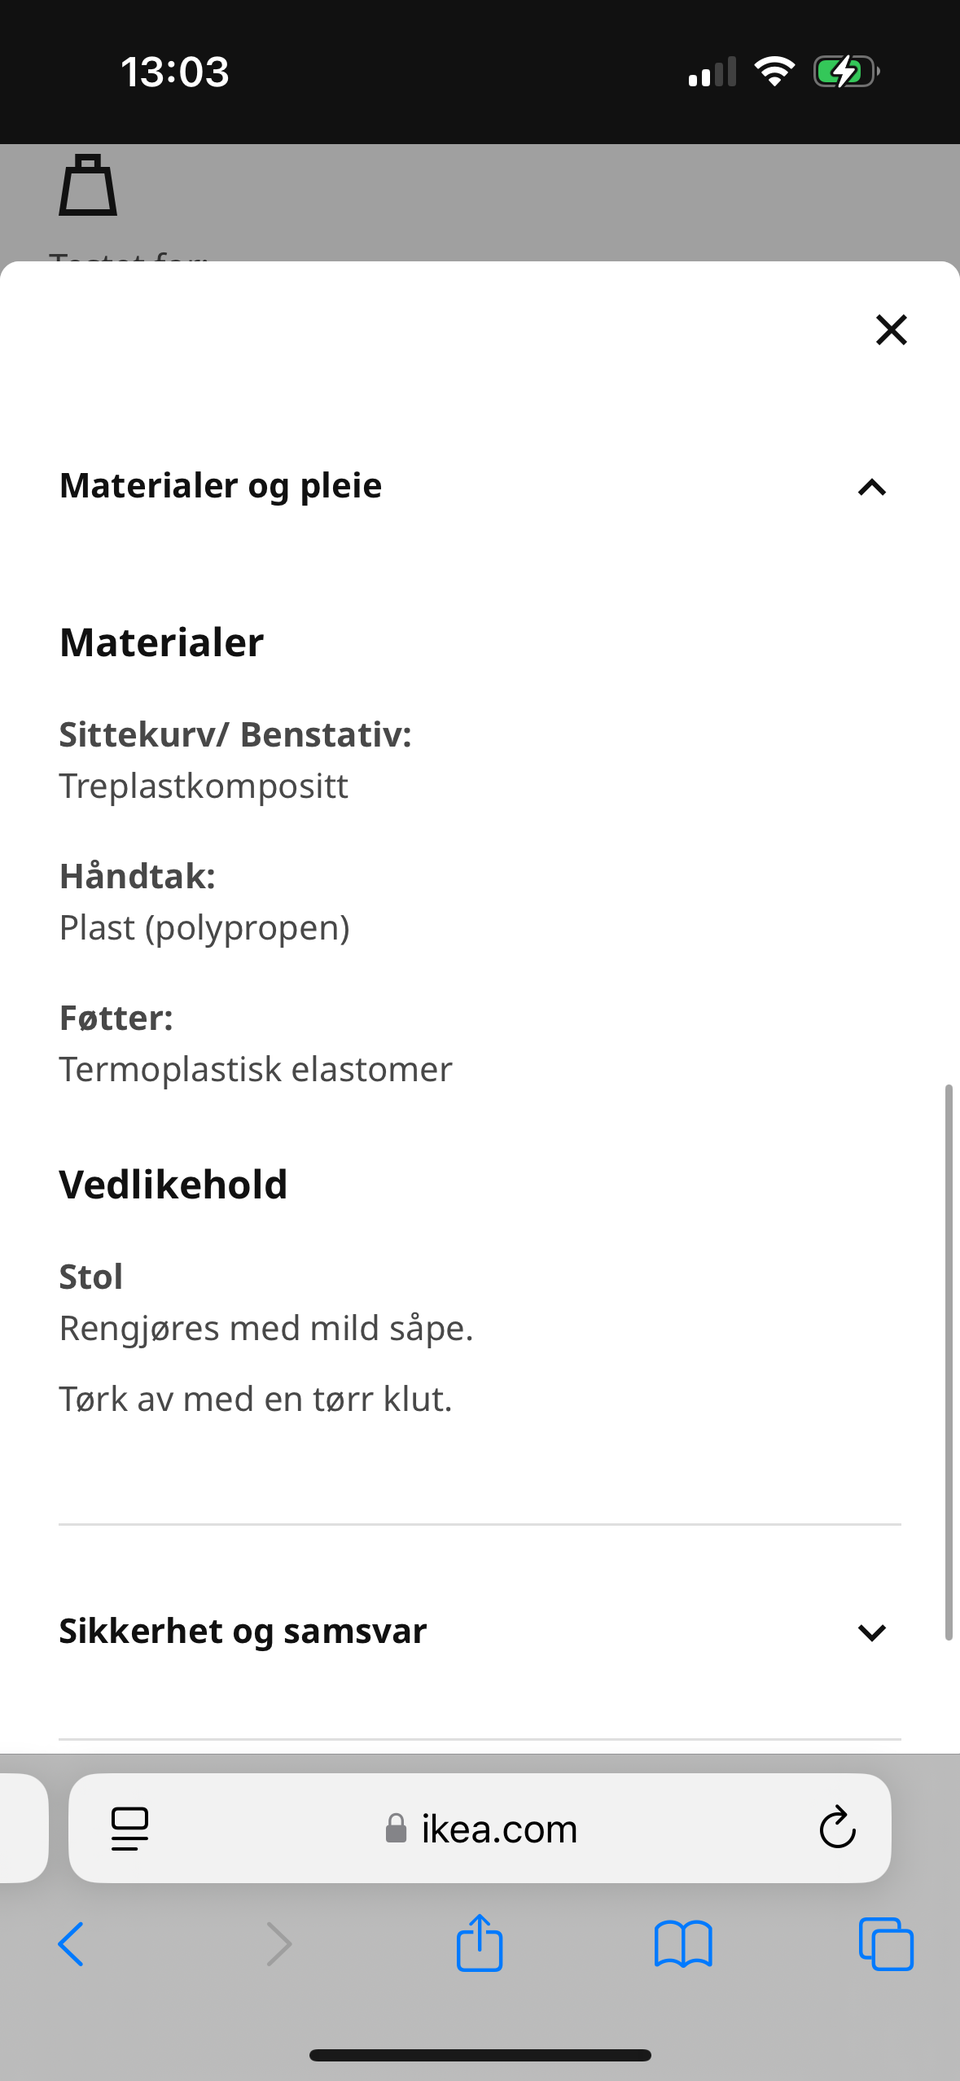
Task: Toggle the Materialer og pleie disclosure chevron
Action: click(870, 487)
